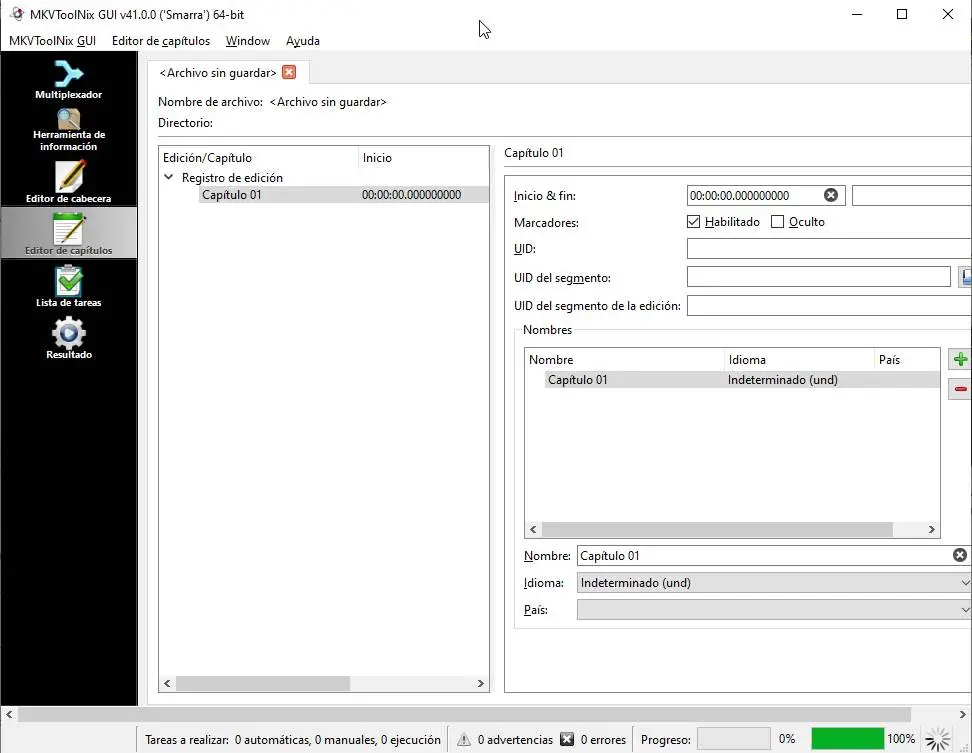Screen dimensions: 972x753
Task: Add a new chapter name with plus icon
Action: pyautogui.click(x=960, y=359)
